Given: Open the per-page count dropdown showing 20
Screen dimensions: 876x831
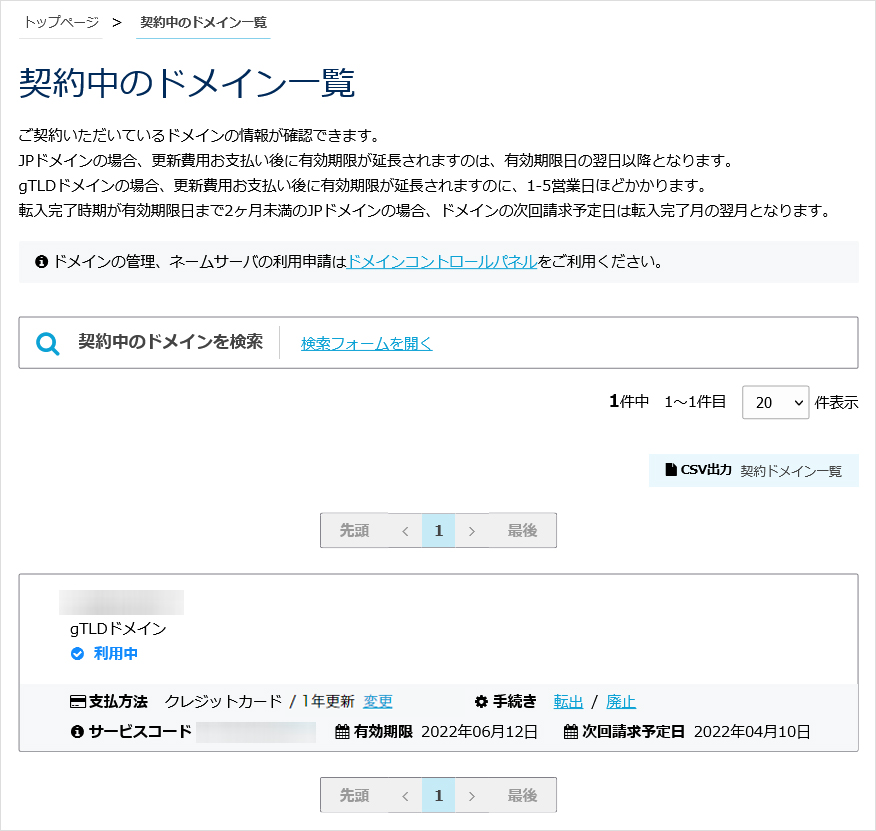Looking at the screenshot, I should [x=775, y=403].
